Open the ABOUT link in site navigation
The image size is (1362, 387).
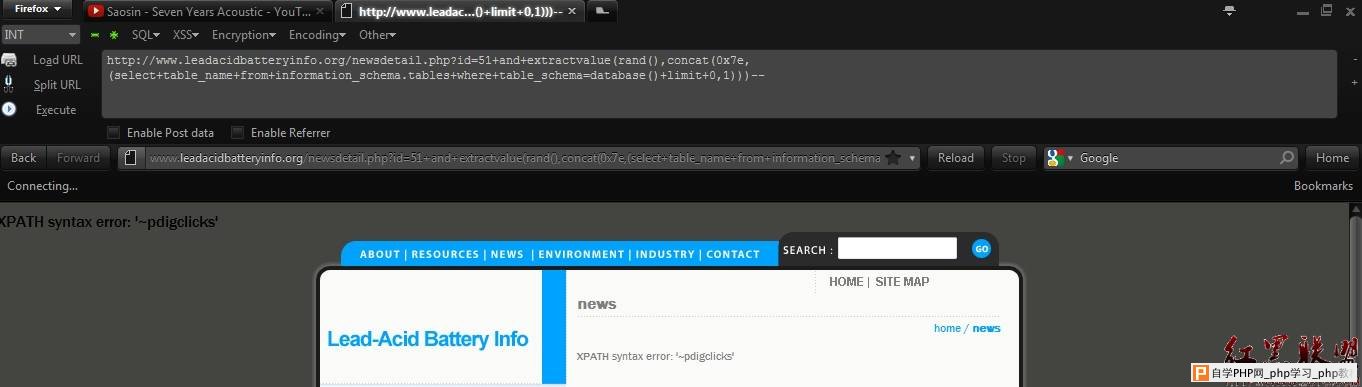coord(380,254)
